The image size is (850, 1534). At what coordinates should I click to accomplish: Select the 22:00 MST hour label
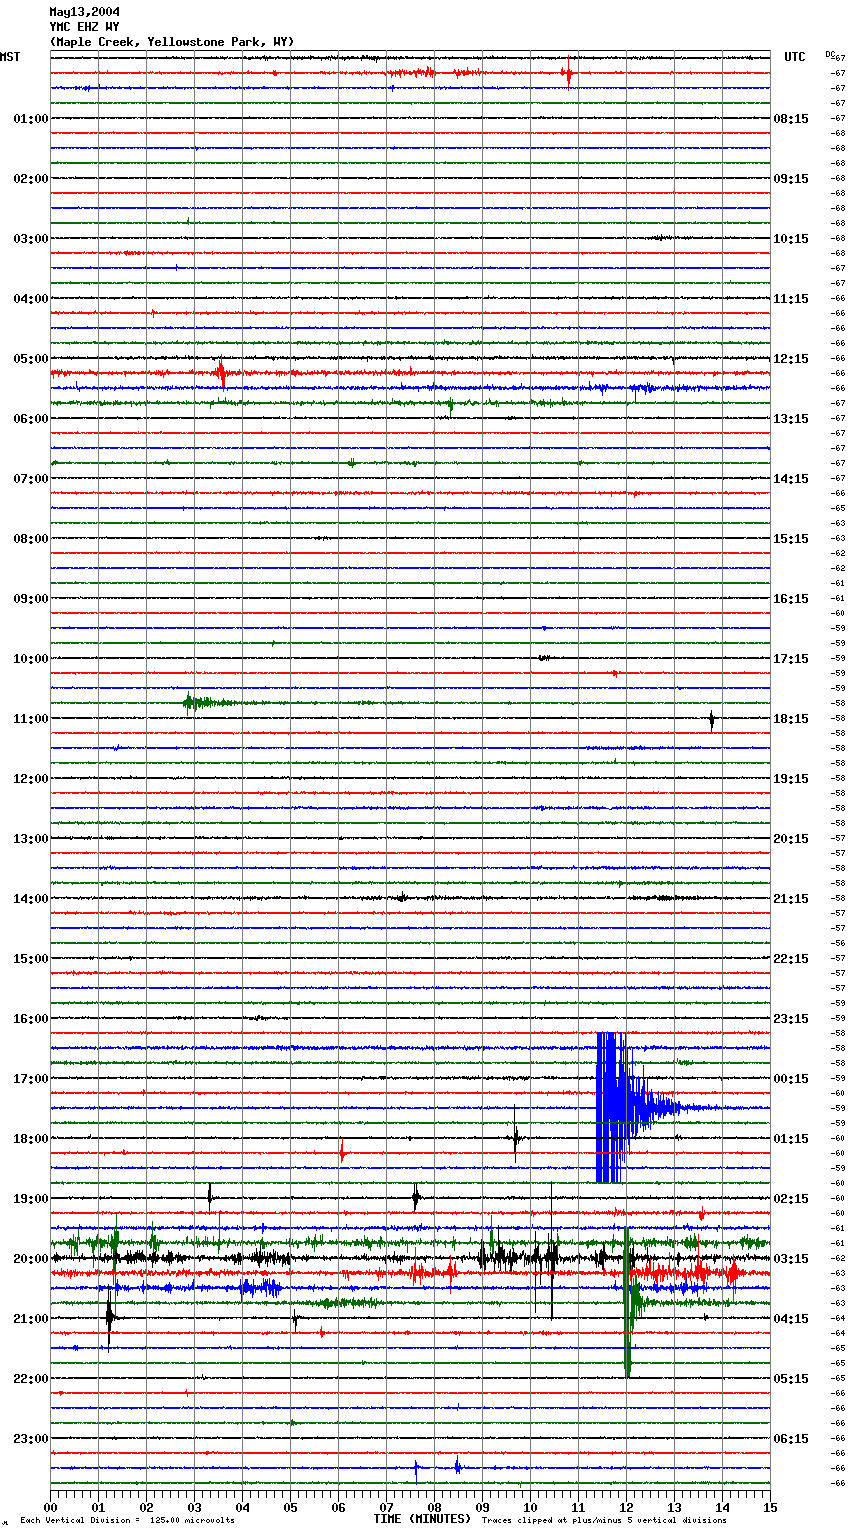(x=30, y=1379)
